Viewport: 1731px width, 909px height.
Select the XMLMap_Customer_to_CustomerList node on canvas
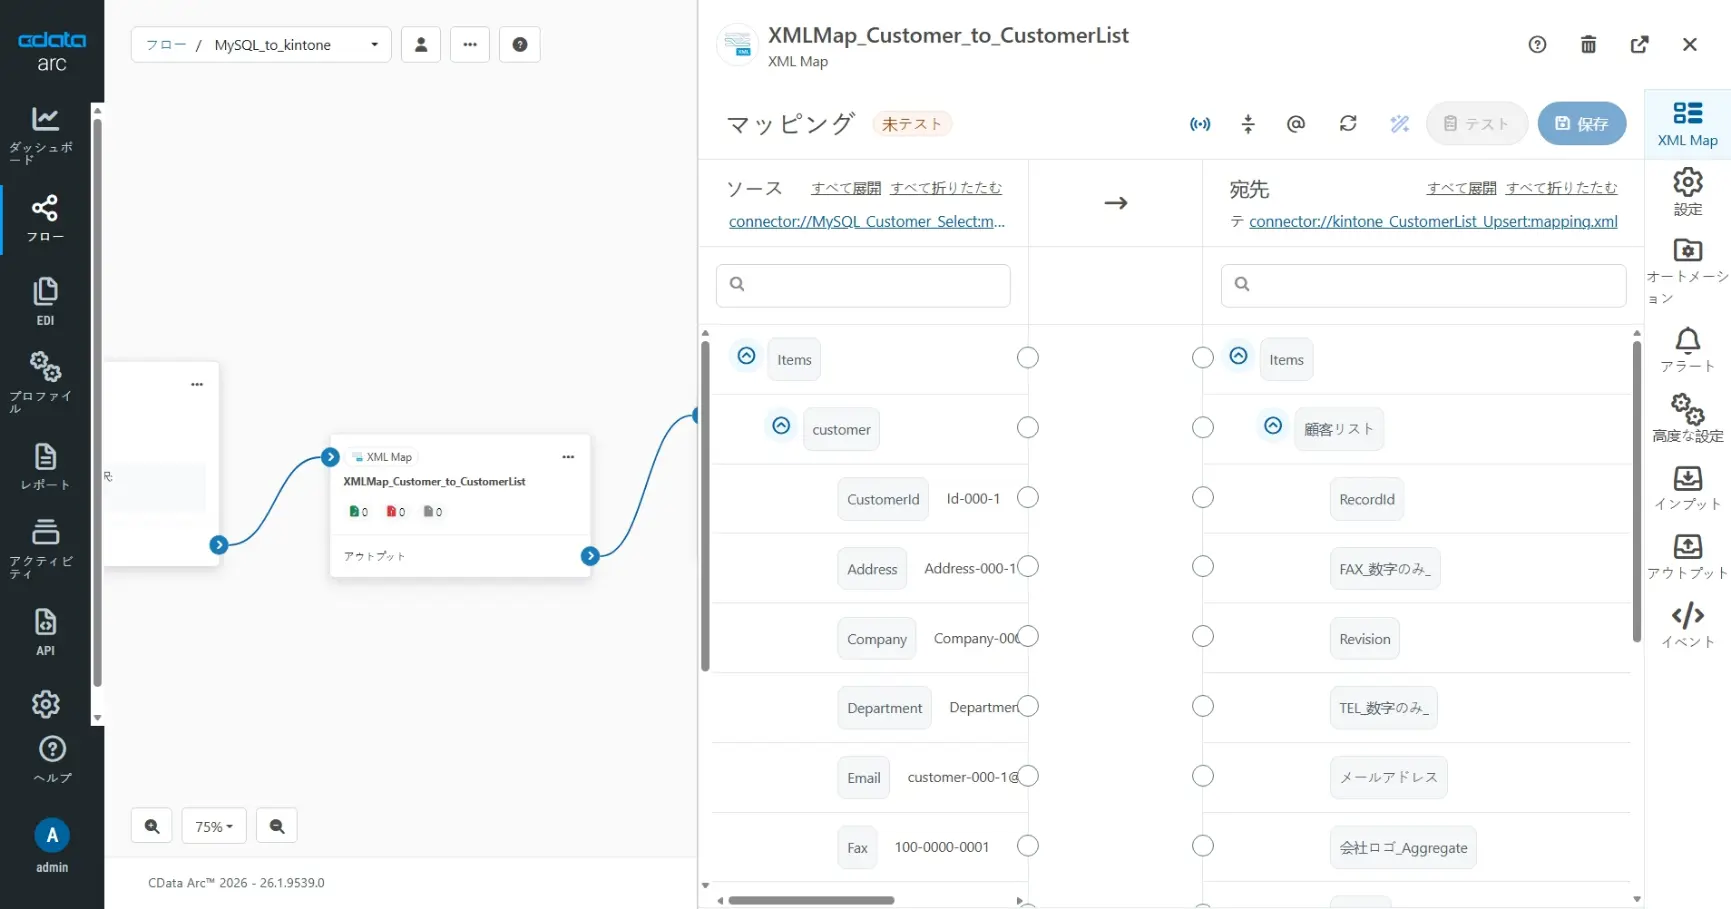460,505
